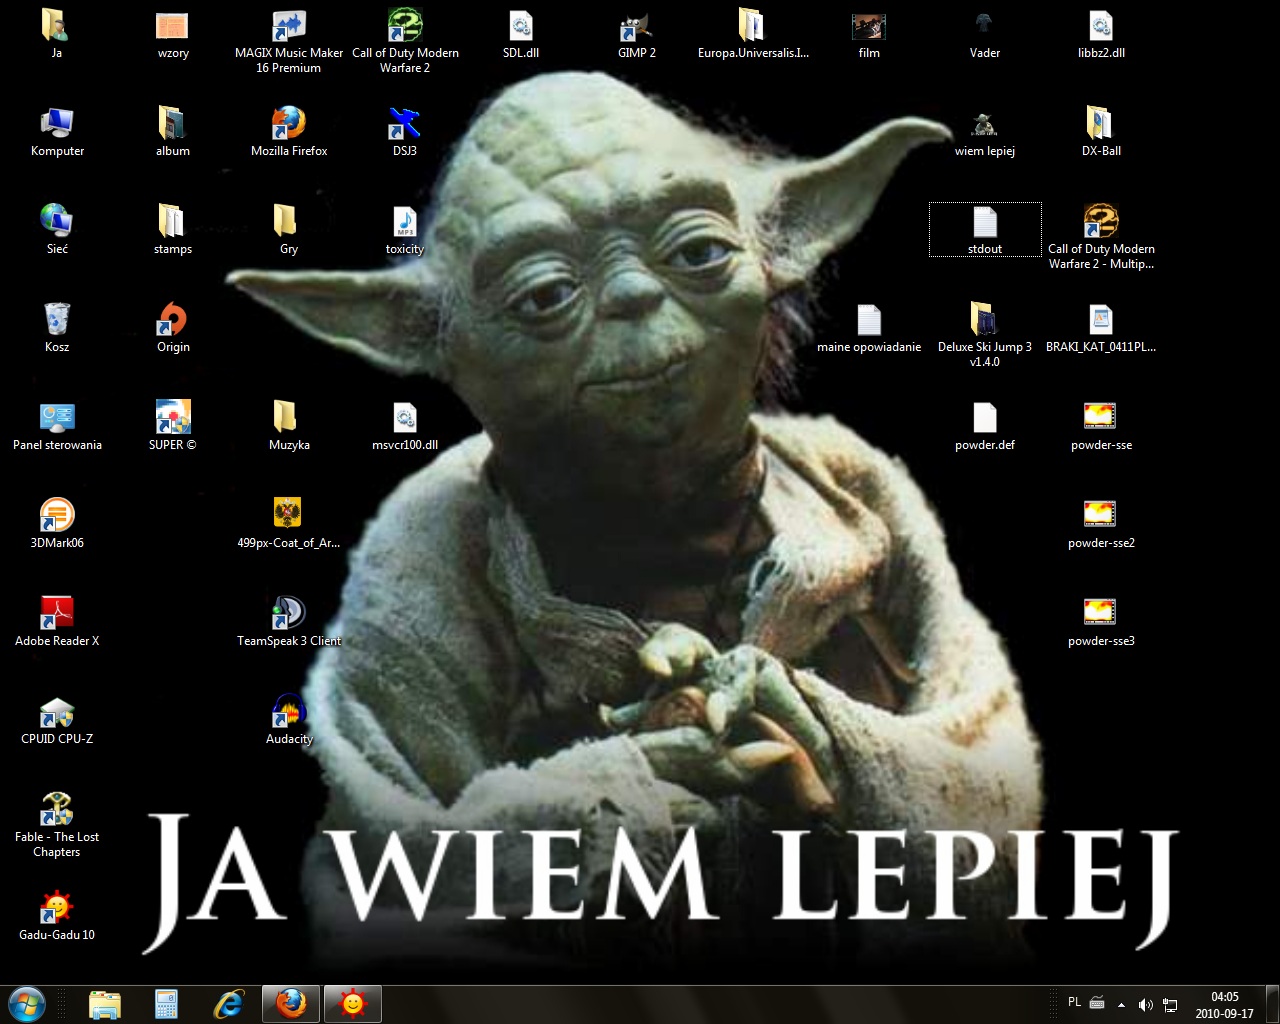Select the CPUID CPU-Z shortcut
The width and height of the screenshot is (1280, 1024).
(x=57, y=719)
